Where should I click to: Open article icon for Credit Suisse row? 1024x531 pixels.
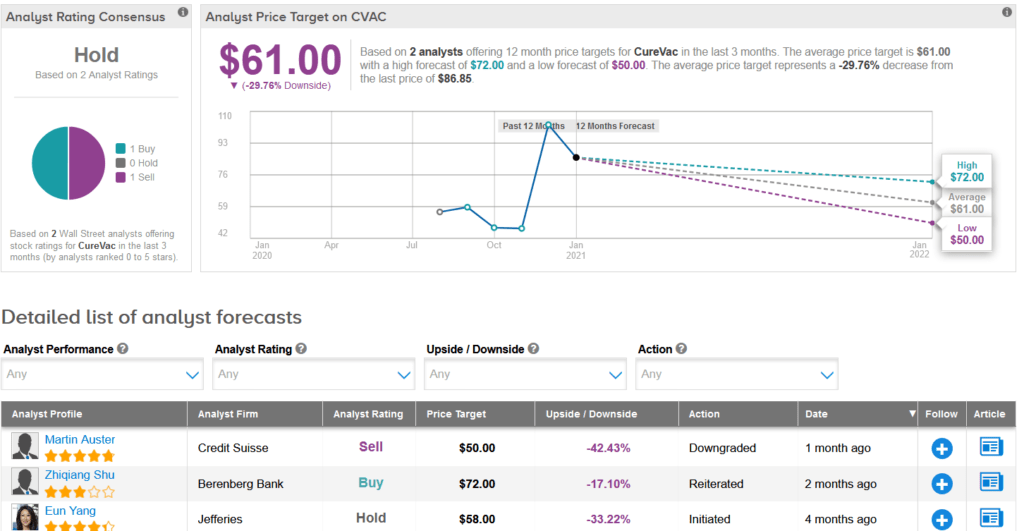click(991, 448)
